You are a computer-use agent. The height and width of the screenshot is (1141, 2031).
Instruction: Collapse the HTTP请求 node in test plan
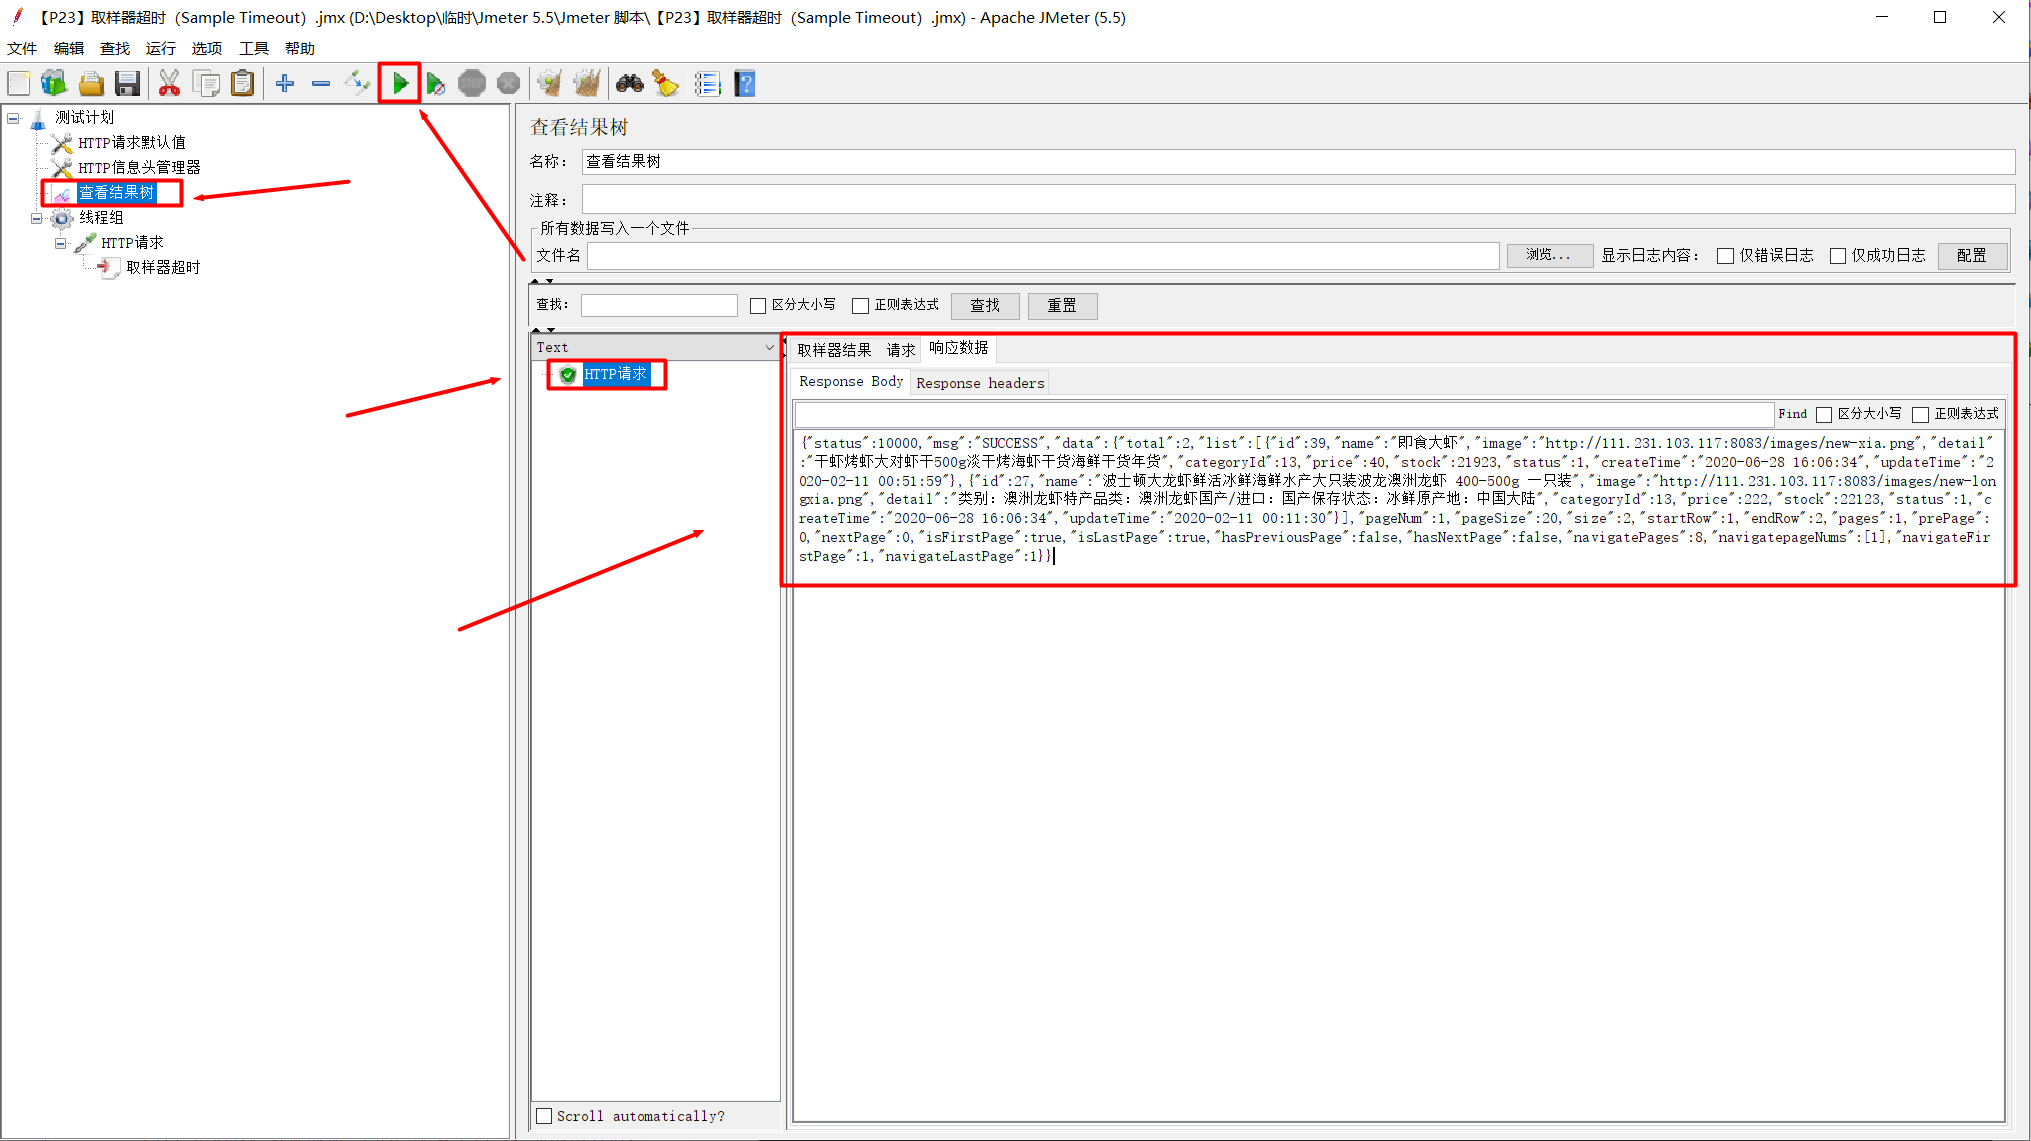tap(61, 243)
